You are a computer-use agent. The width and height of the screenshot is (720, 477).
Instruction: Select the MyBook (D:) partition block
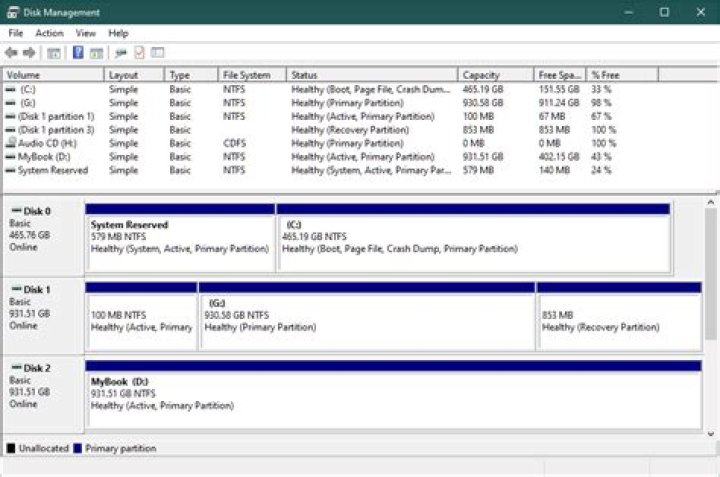pos(394,395)
